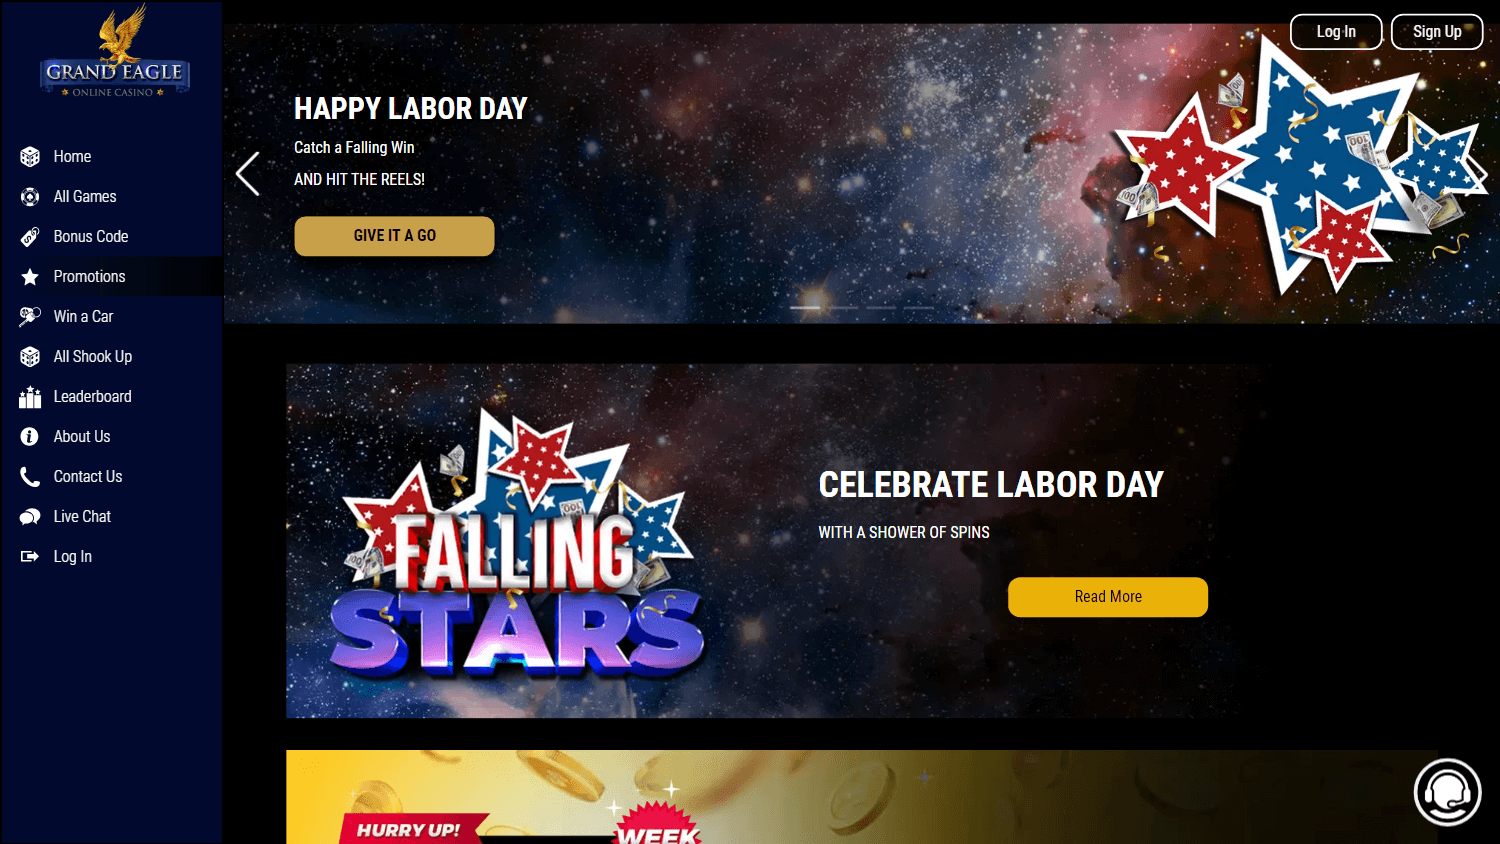Click the Home dice icon in sidebar
This screenshot has width=1500, height=844.
click(x=30, y=157)
